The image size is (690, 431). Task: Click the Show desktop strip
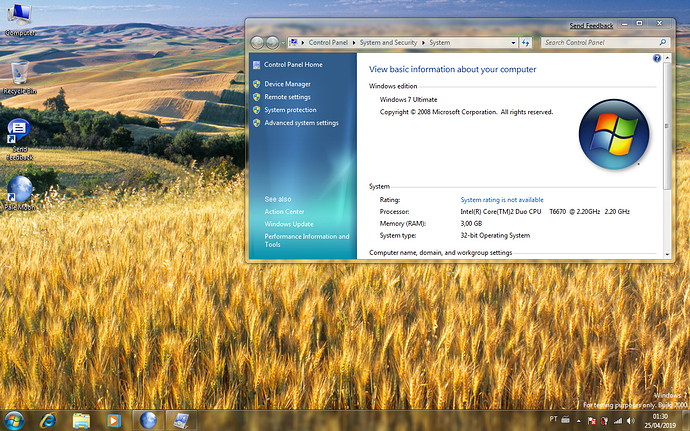[686, 421]
